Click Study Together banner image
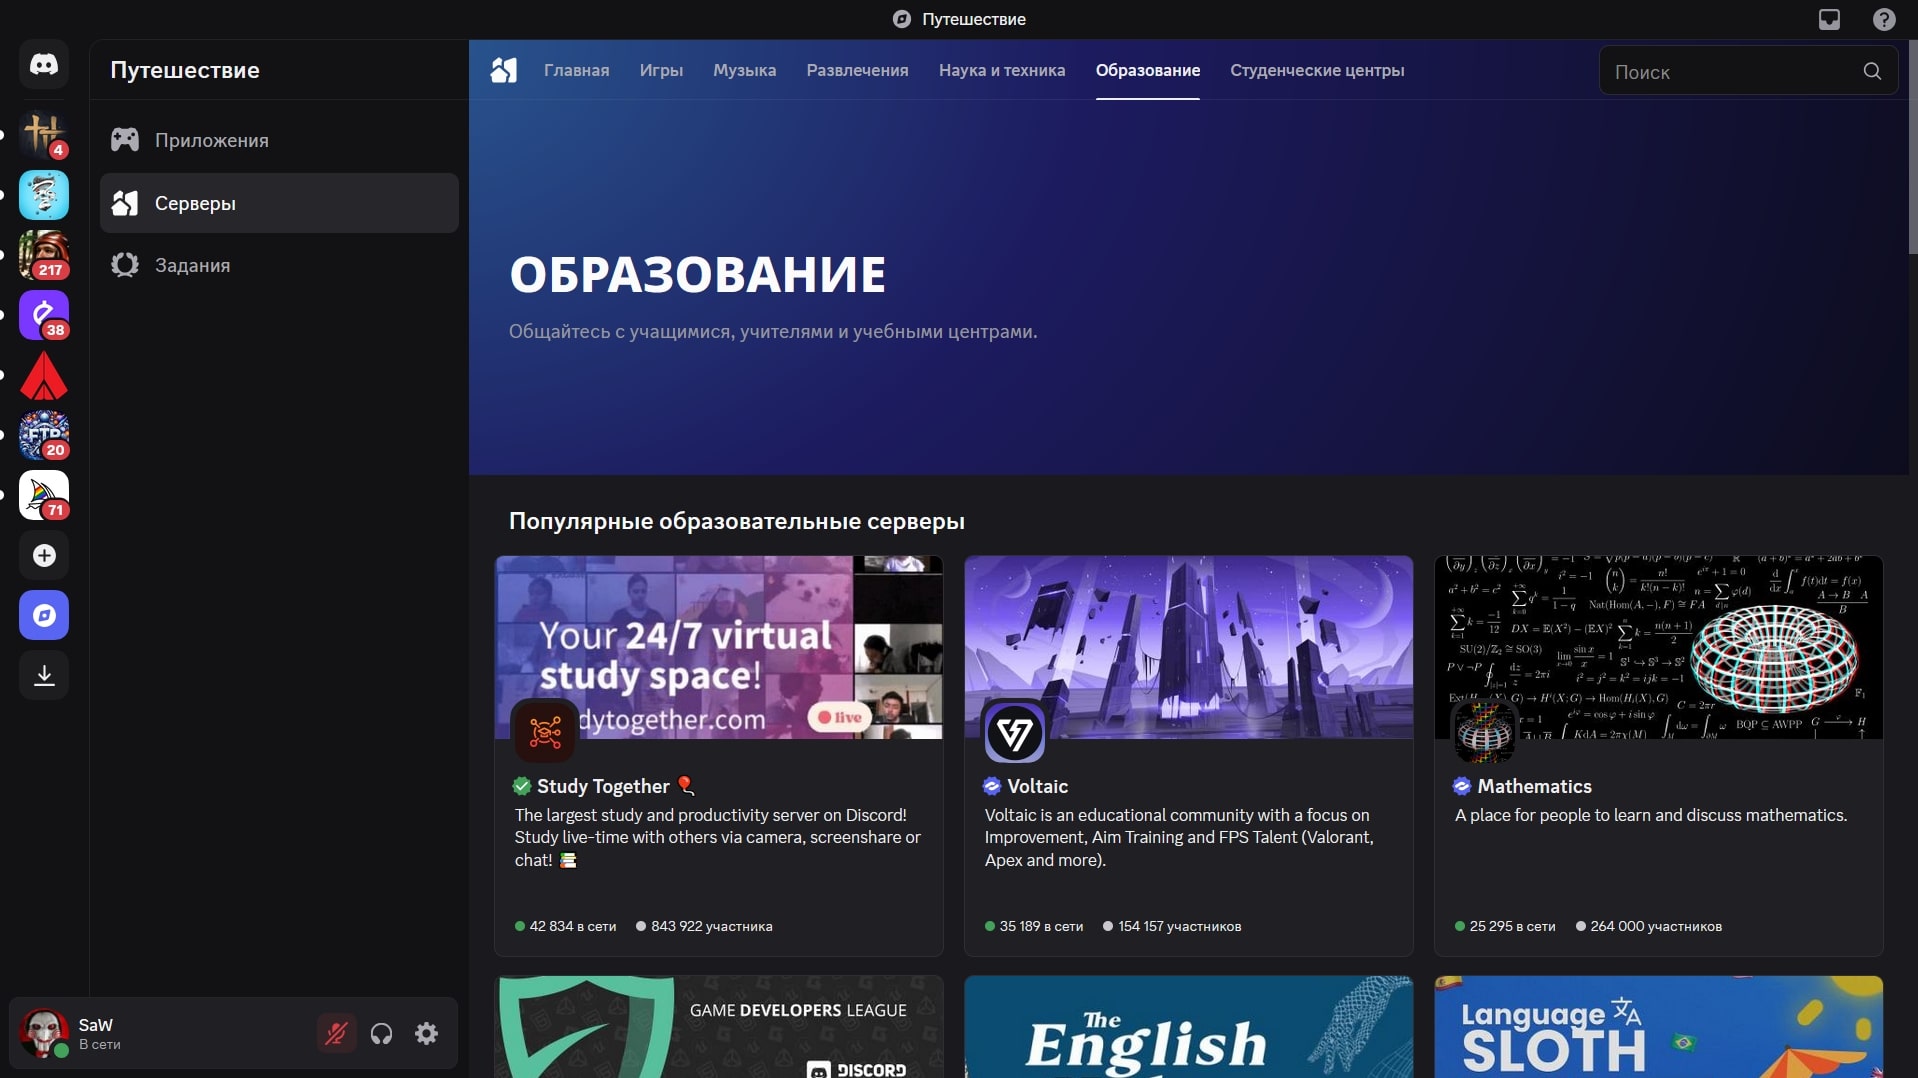 (x=718, y=647)
